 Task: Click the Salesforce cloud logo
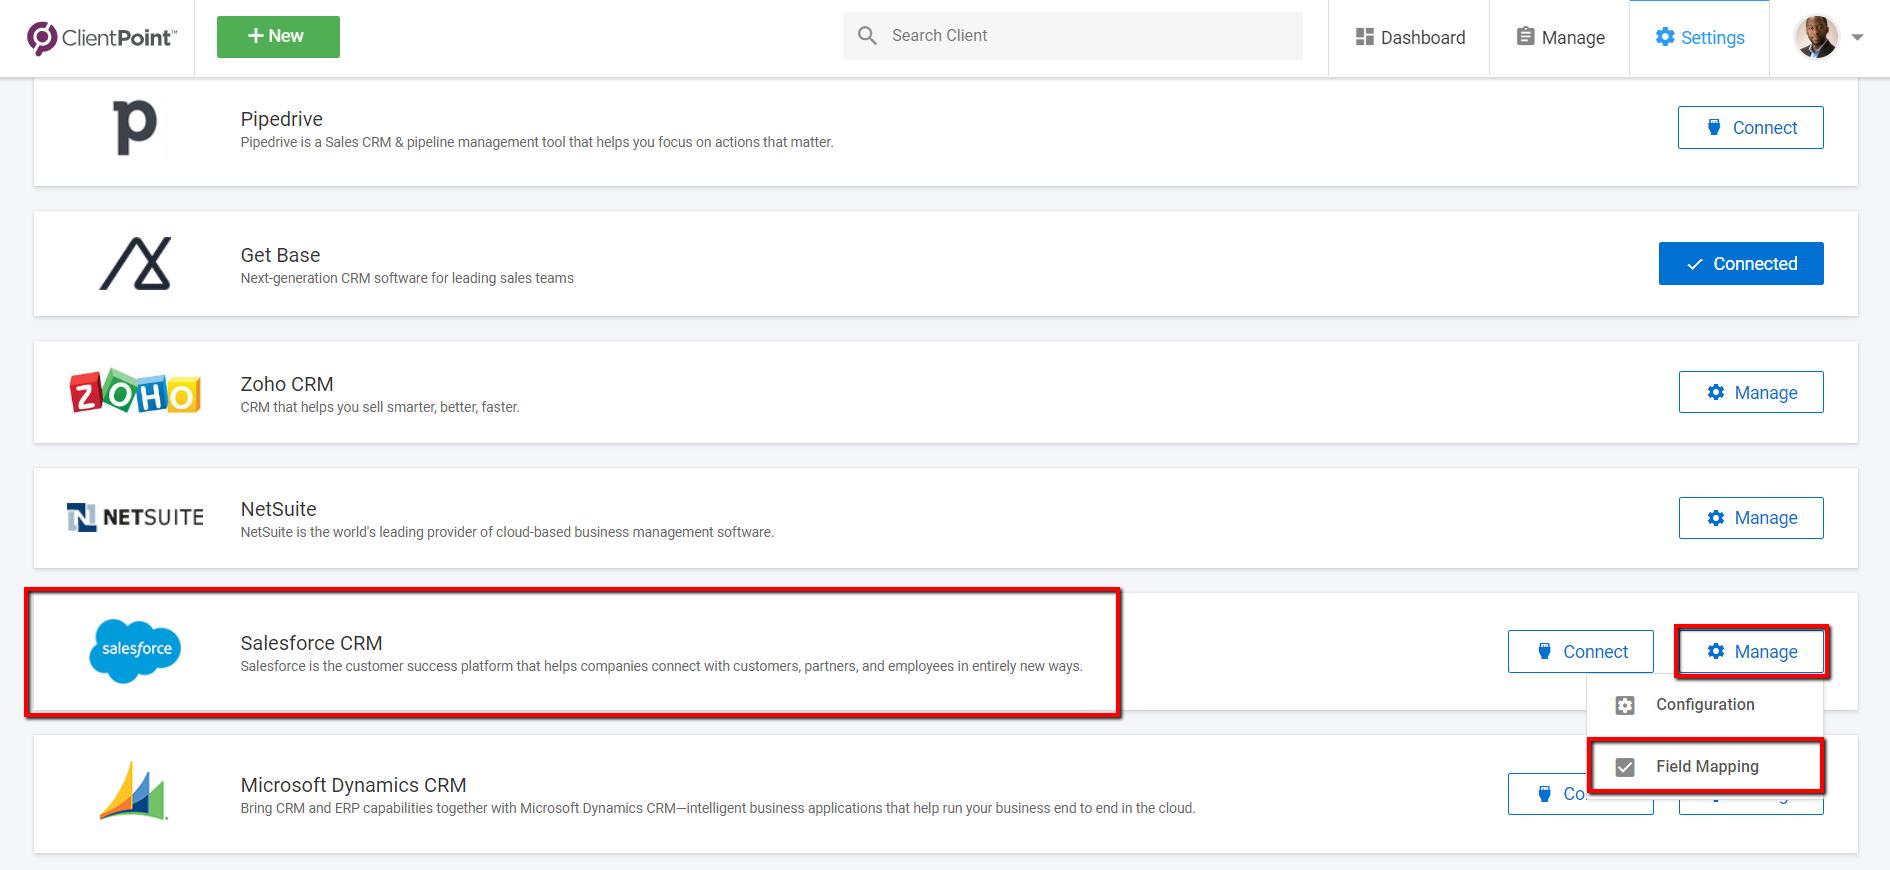(x=136, y=650)
